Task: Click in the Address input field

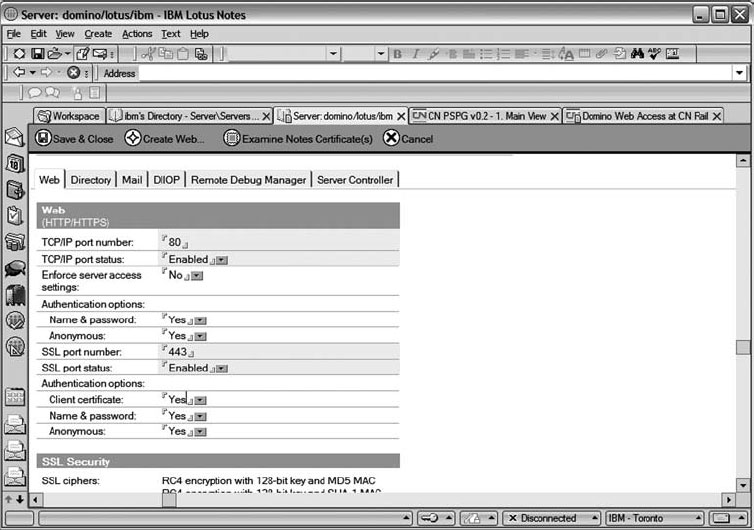Action: click(x=435, y=73)
